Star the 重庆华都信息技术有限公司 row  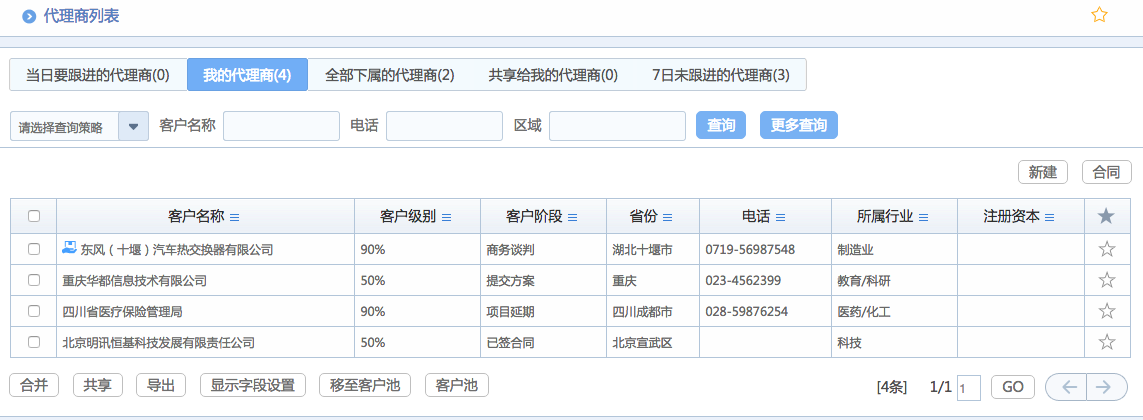1106,280
